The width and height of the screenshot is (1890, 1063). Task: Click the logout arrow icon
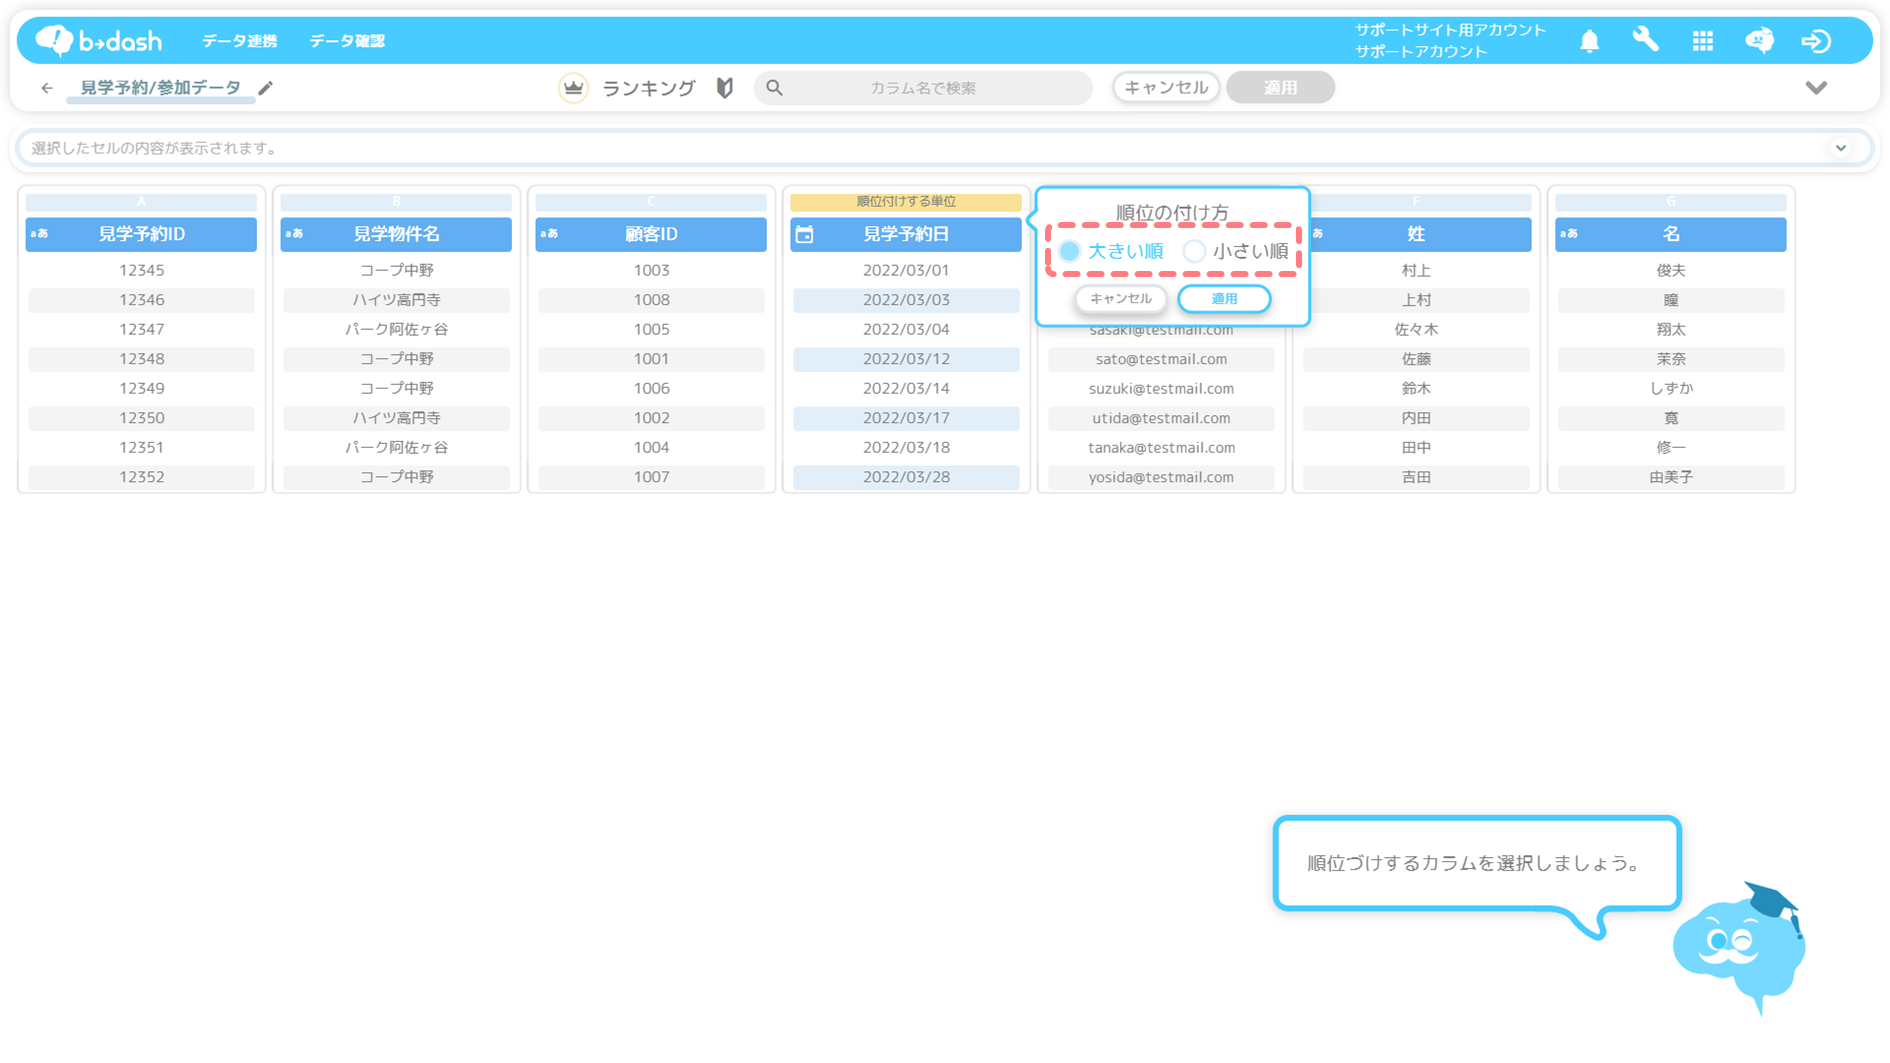(1815, 41)
